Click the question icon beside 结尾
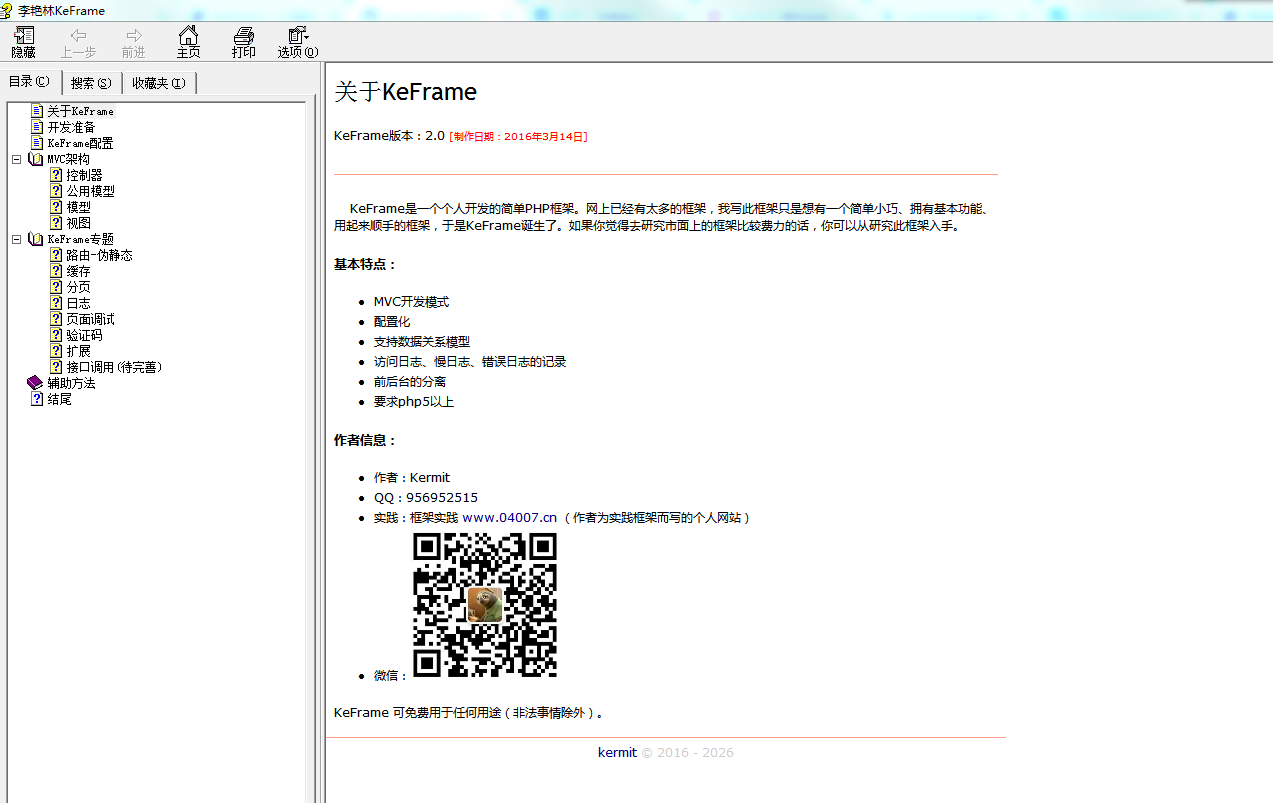Viewport: 1273px width, 803px height. (37, 399)
